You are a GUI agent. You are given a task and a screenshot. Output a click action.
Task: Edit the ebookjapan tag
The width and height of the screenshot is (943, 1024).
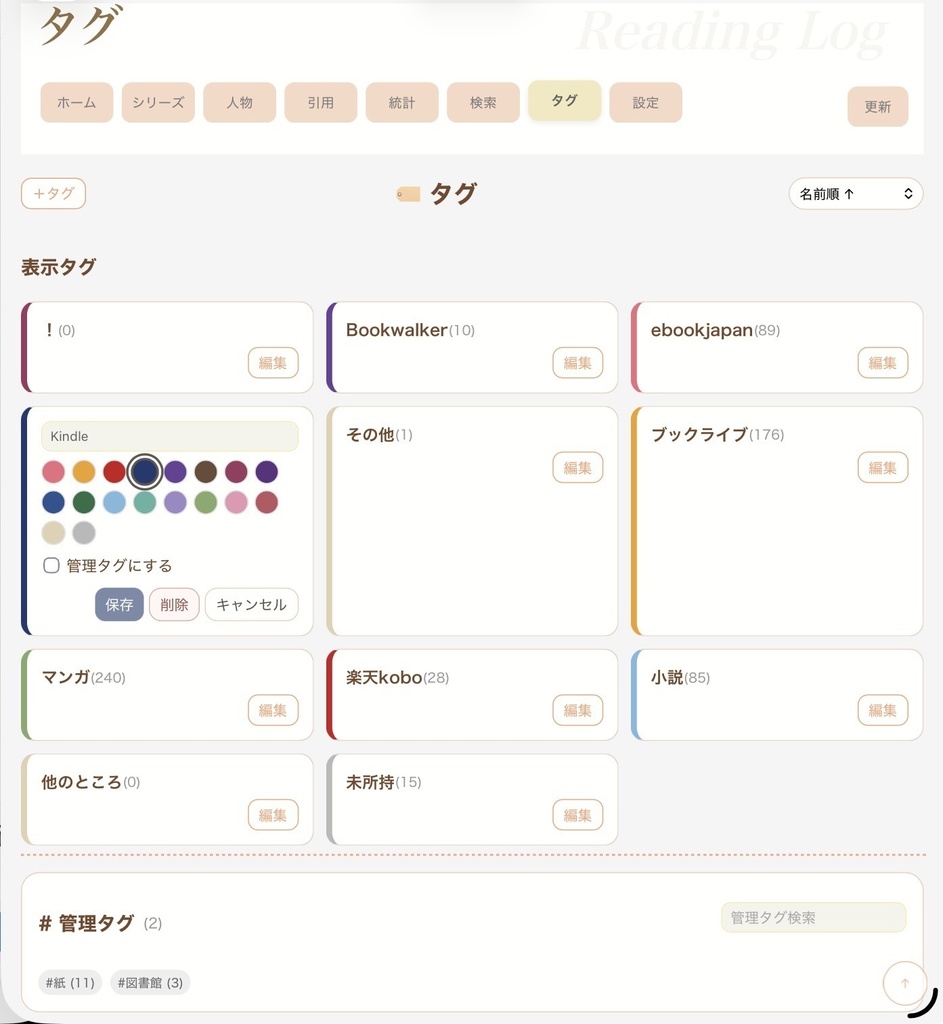(882, 362)
